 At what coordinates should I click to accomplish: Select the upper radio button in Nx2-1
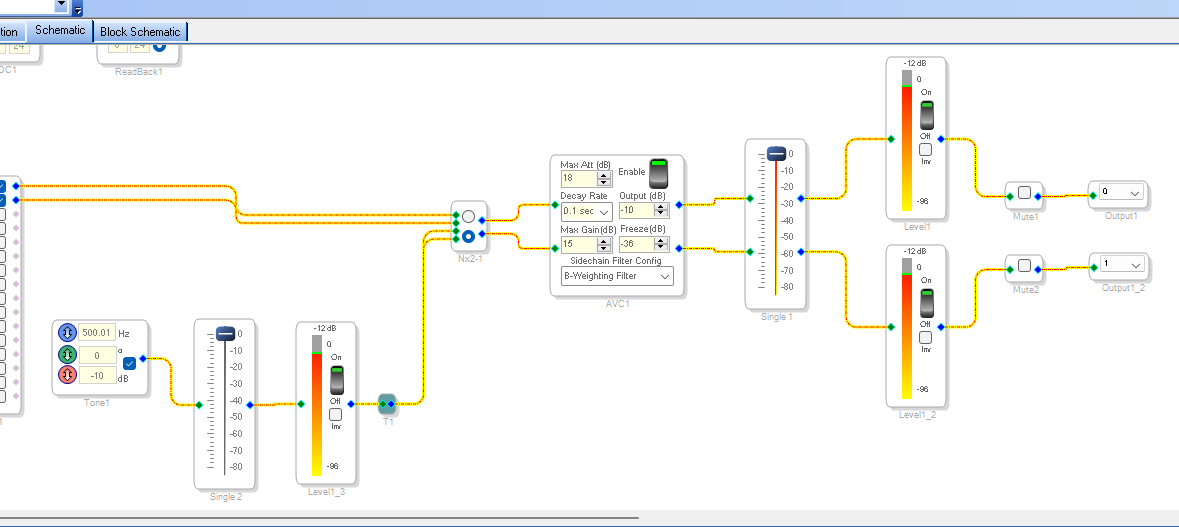pyautogui.click(x=468, y=217)
